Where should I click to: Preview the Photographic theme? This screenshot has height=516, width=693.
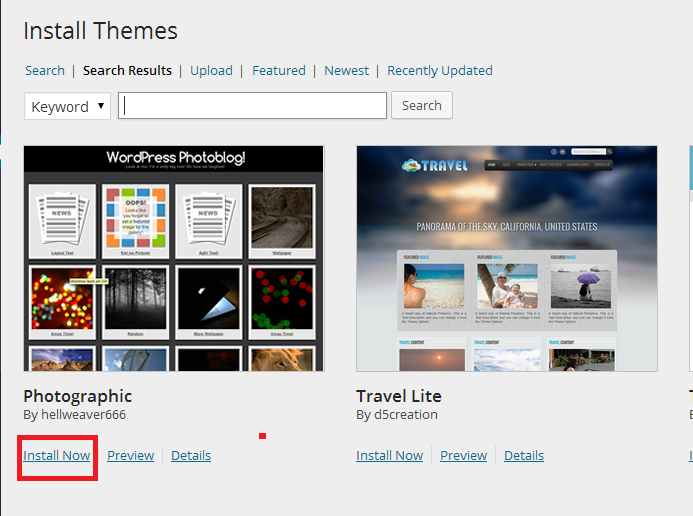point(130,455)
